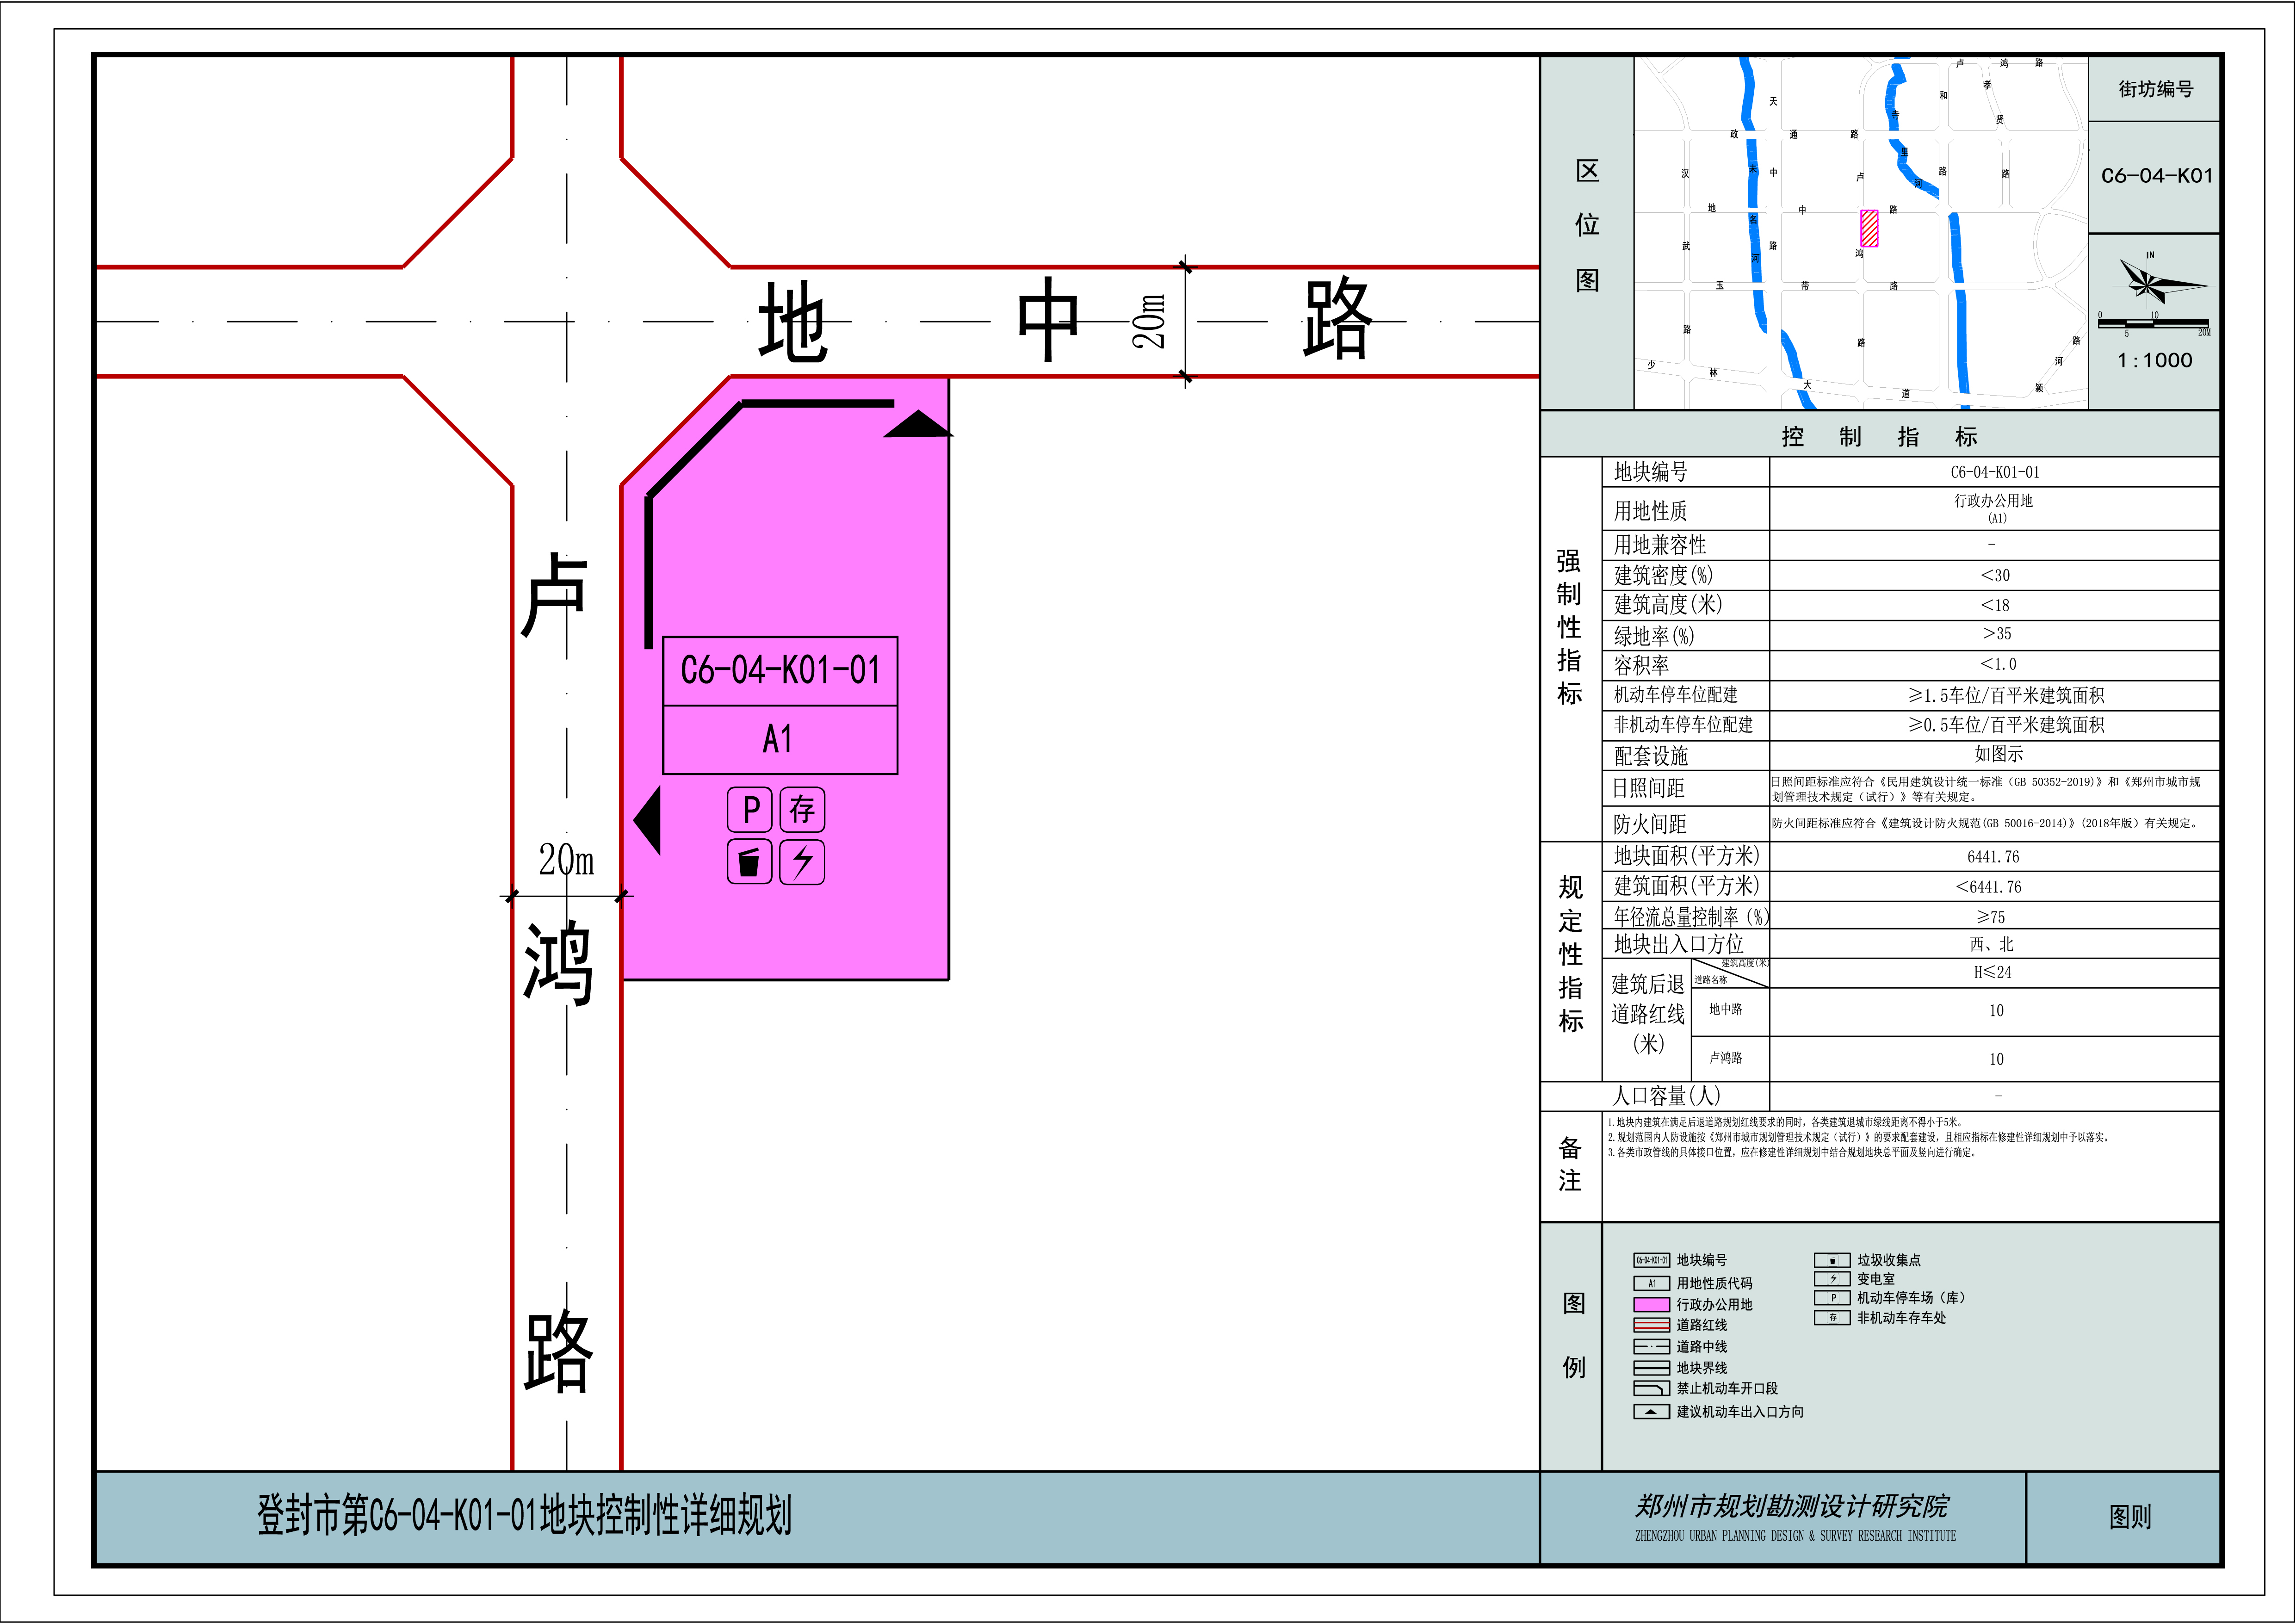
Task: Click the 郑州市规划勘测设计研究院 title text
Action: (x=1792, y=1506)
